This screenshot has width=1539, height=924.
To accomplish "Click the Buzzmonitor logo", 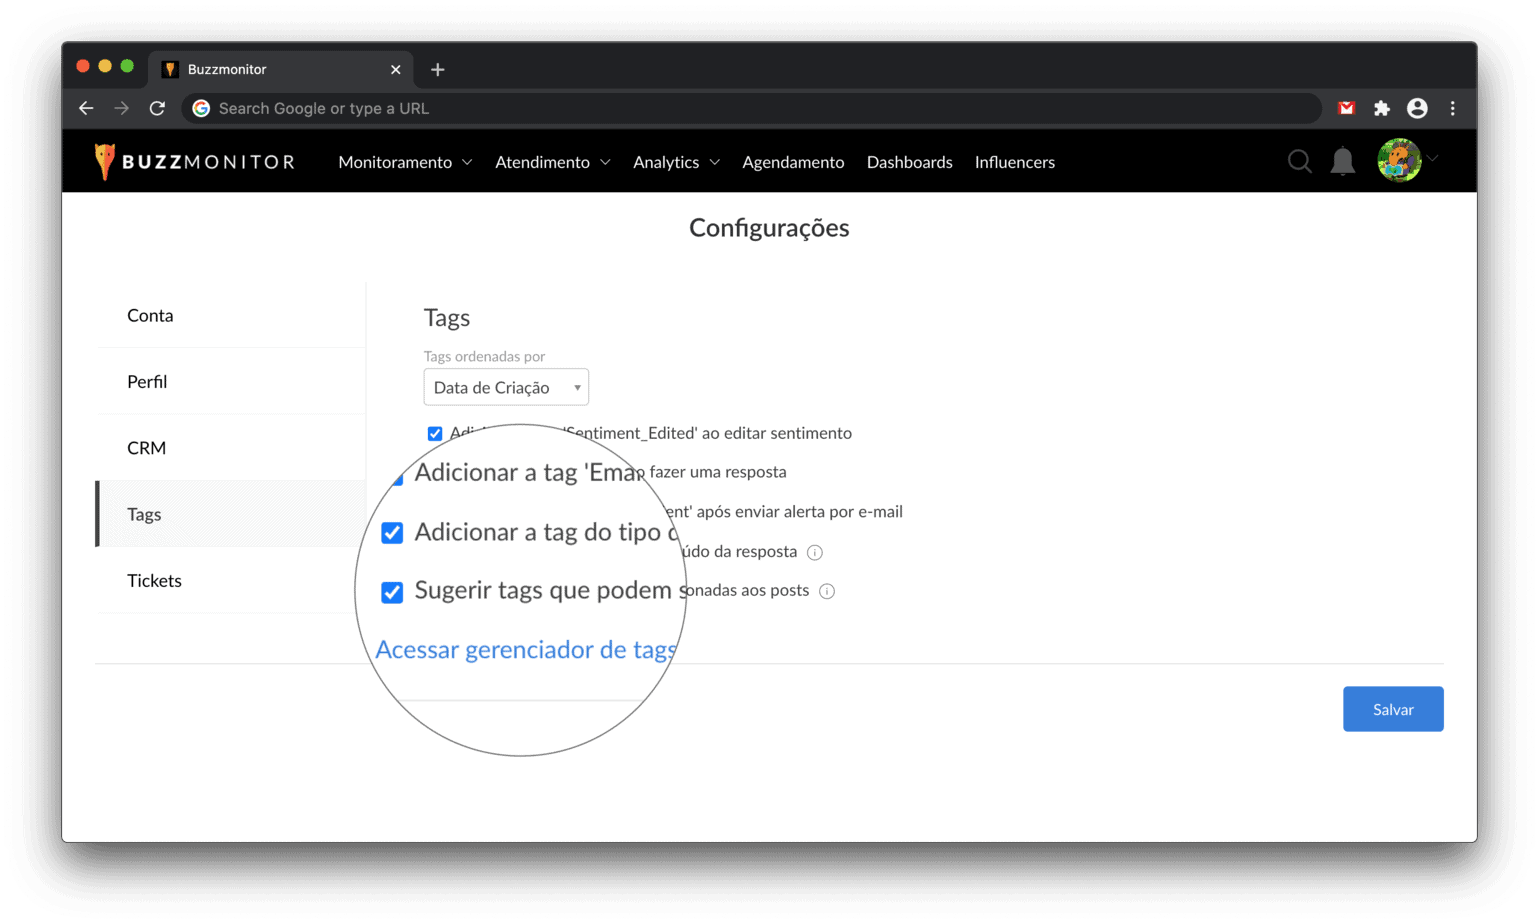I will tap(194, 162).
